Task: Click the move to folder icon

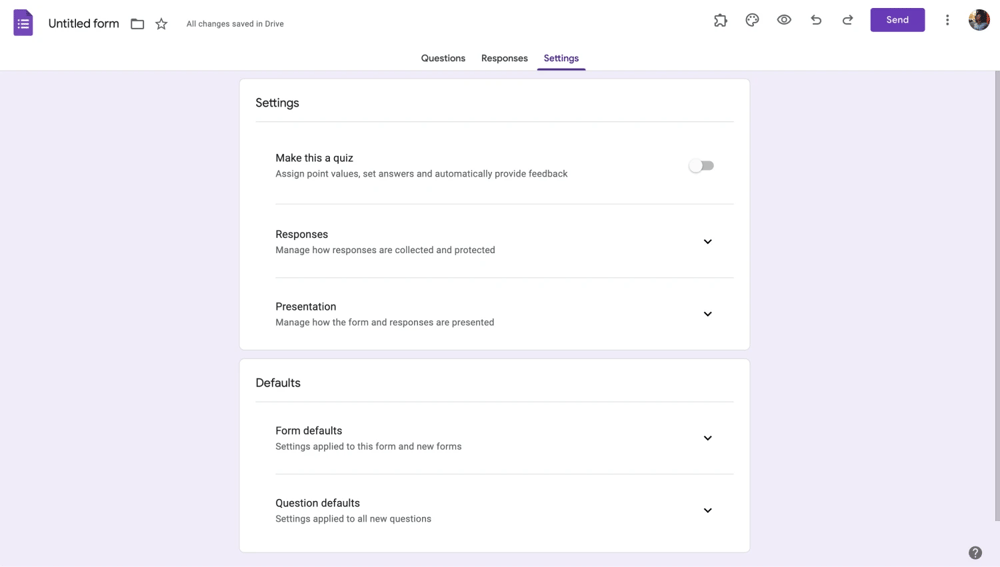Action: [137, 24]
